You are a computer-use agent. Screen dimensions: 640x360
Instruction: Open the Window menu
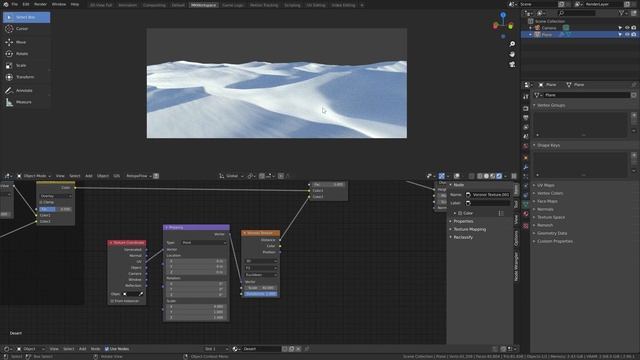pyautogui.click(x=59, y=4)
